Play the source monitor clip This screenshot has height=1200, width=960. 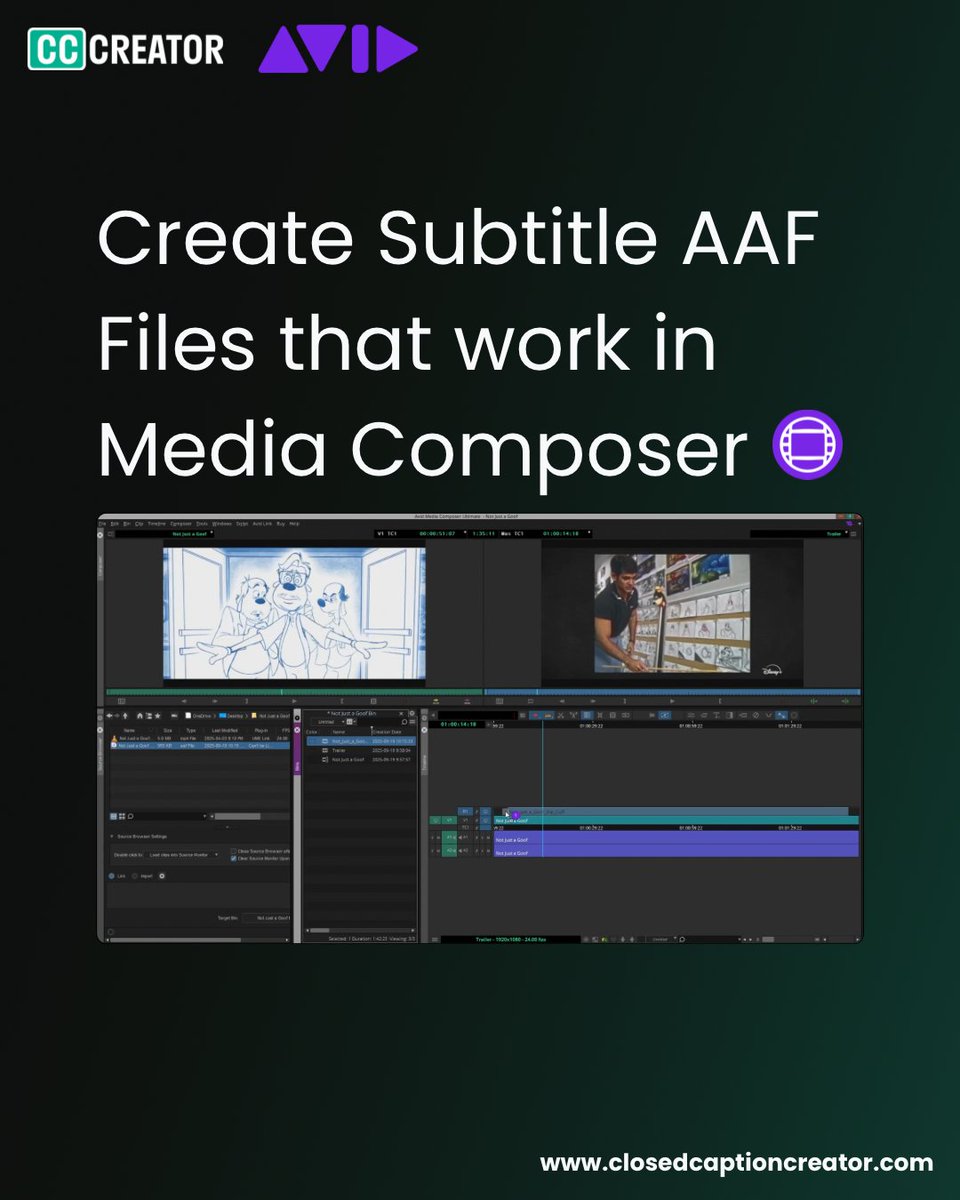click(x=294, y=701)
